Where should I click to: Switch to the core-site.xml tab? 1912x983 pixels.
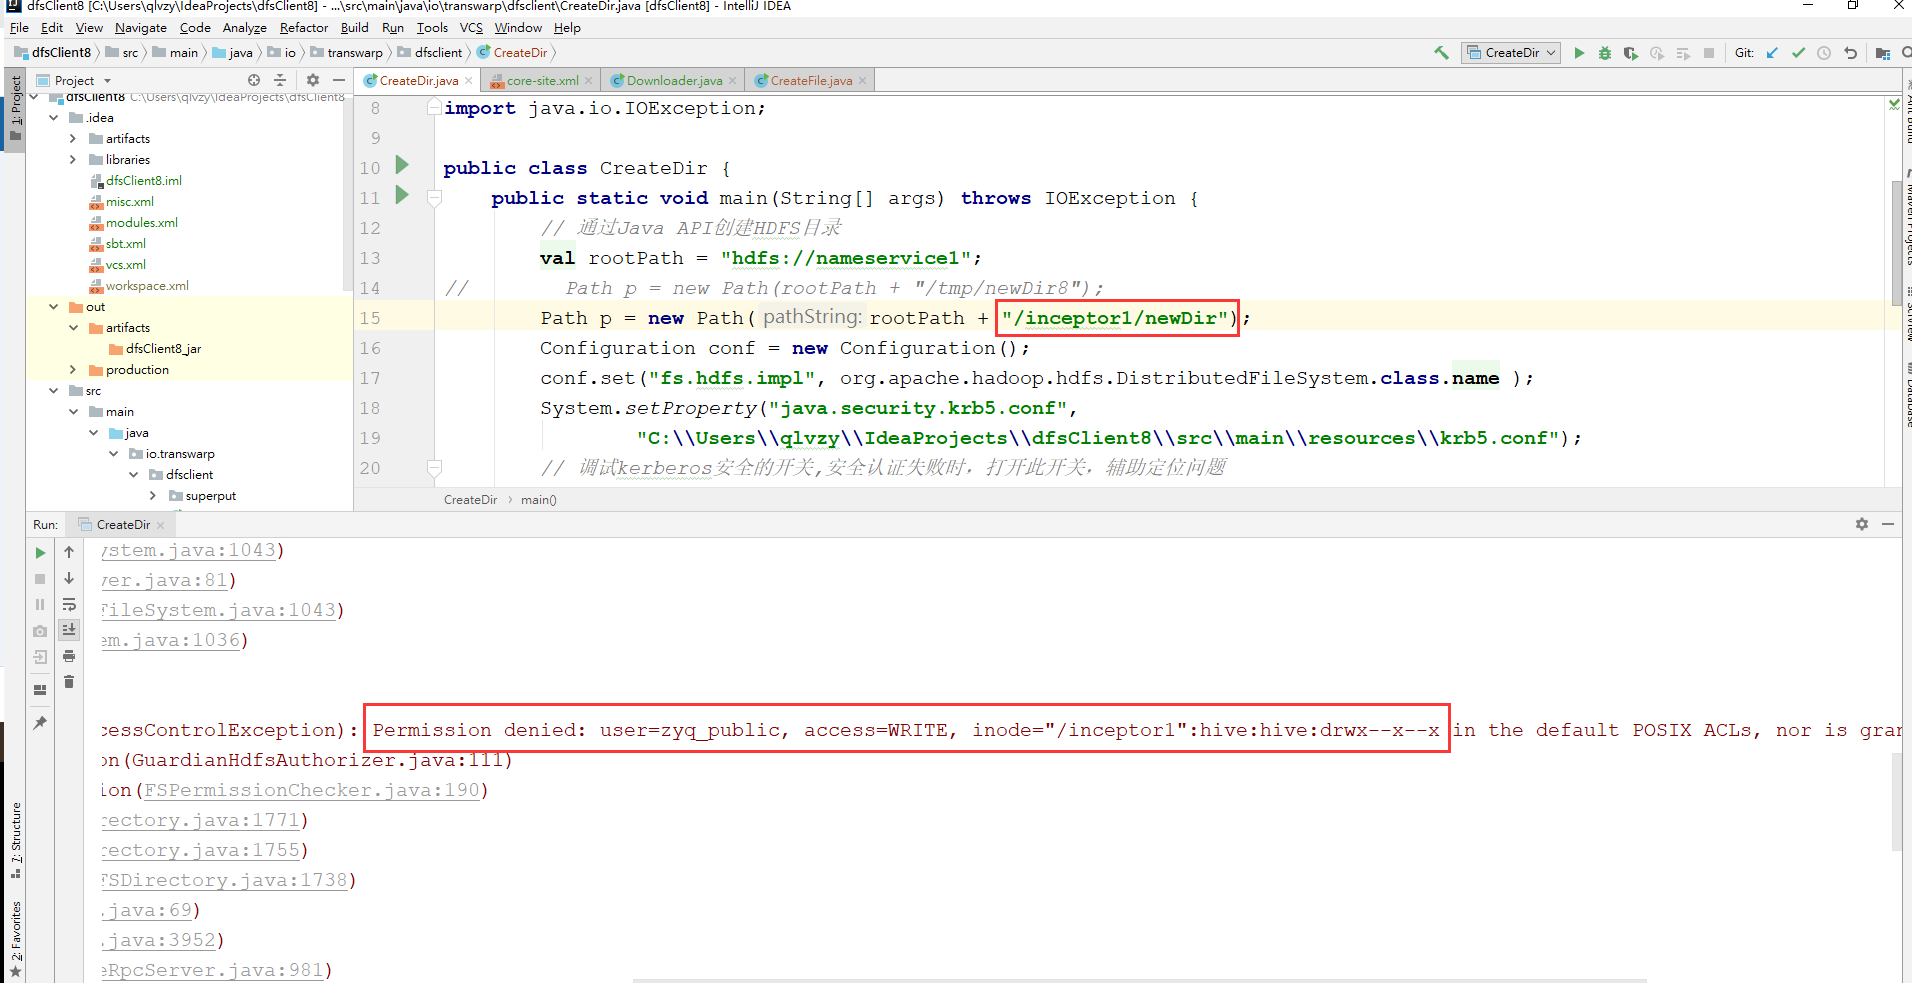[542, 81]
